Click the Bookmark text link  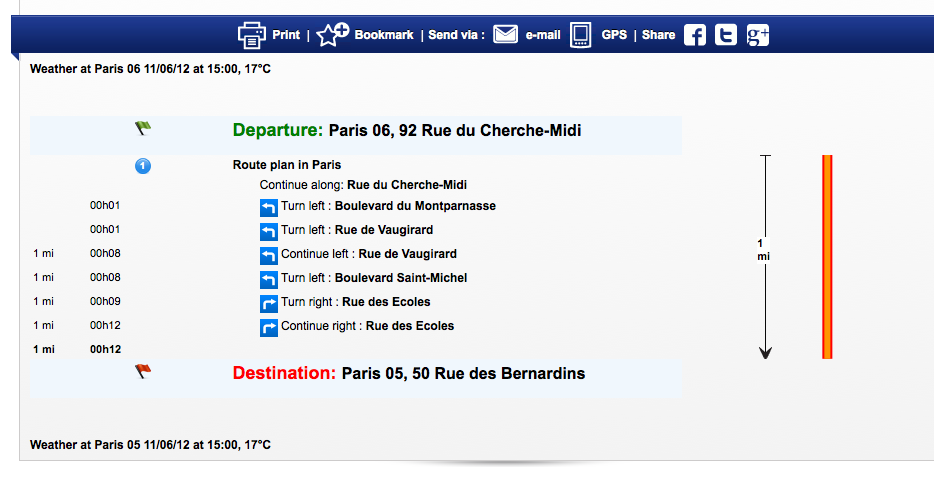[x=384, y=35]
